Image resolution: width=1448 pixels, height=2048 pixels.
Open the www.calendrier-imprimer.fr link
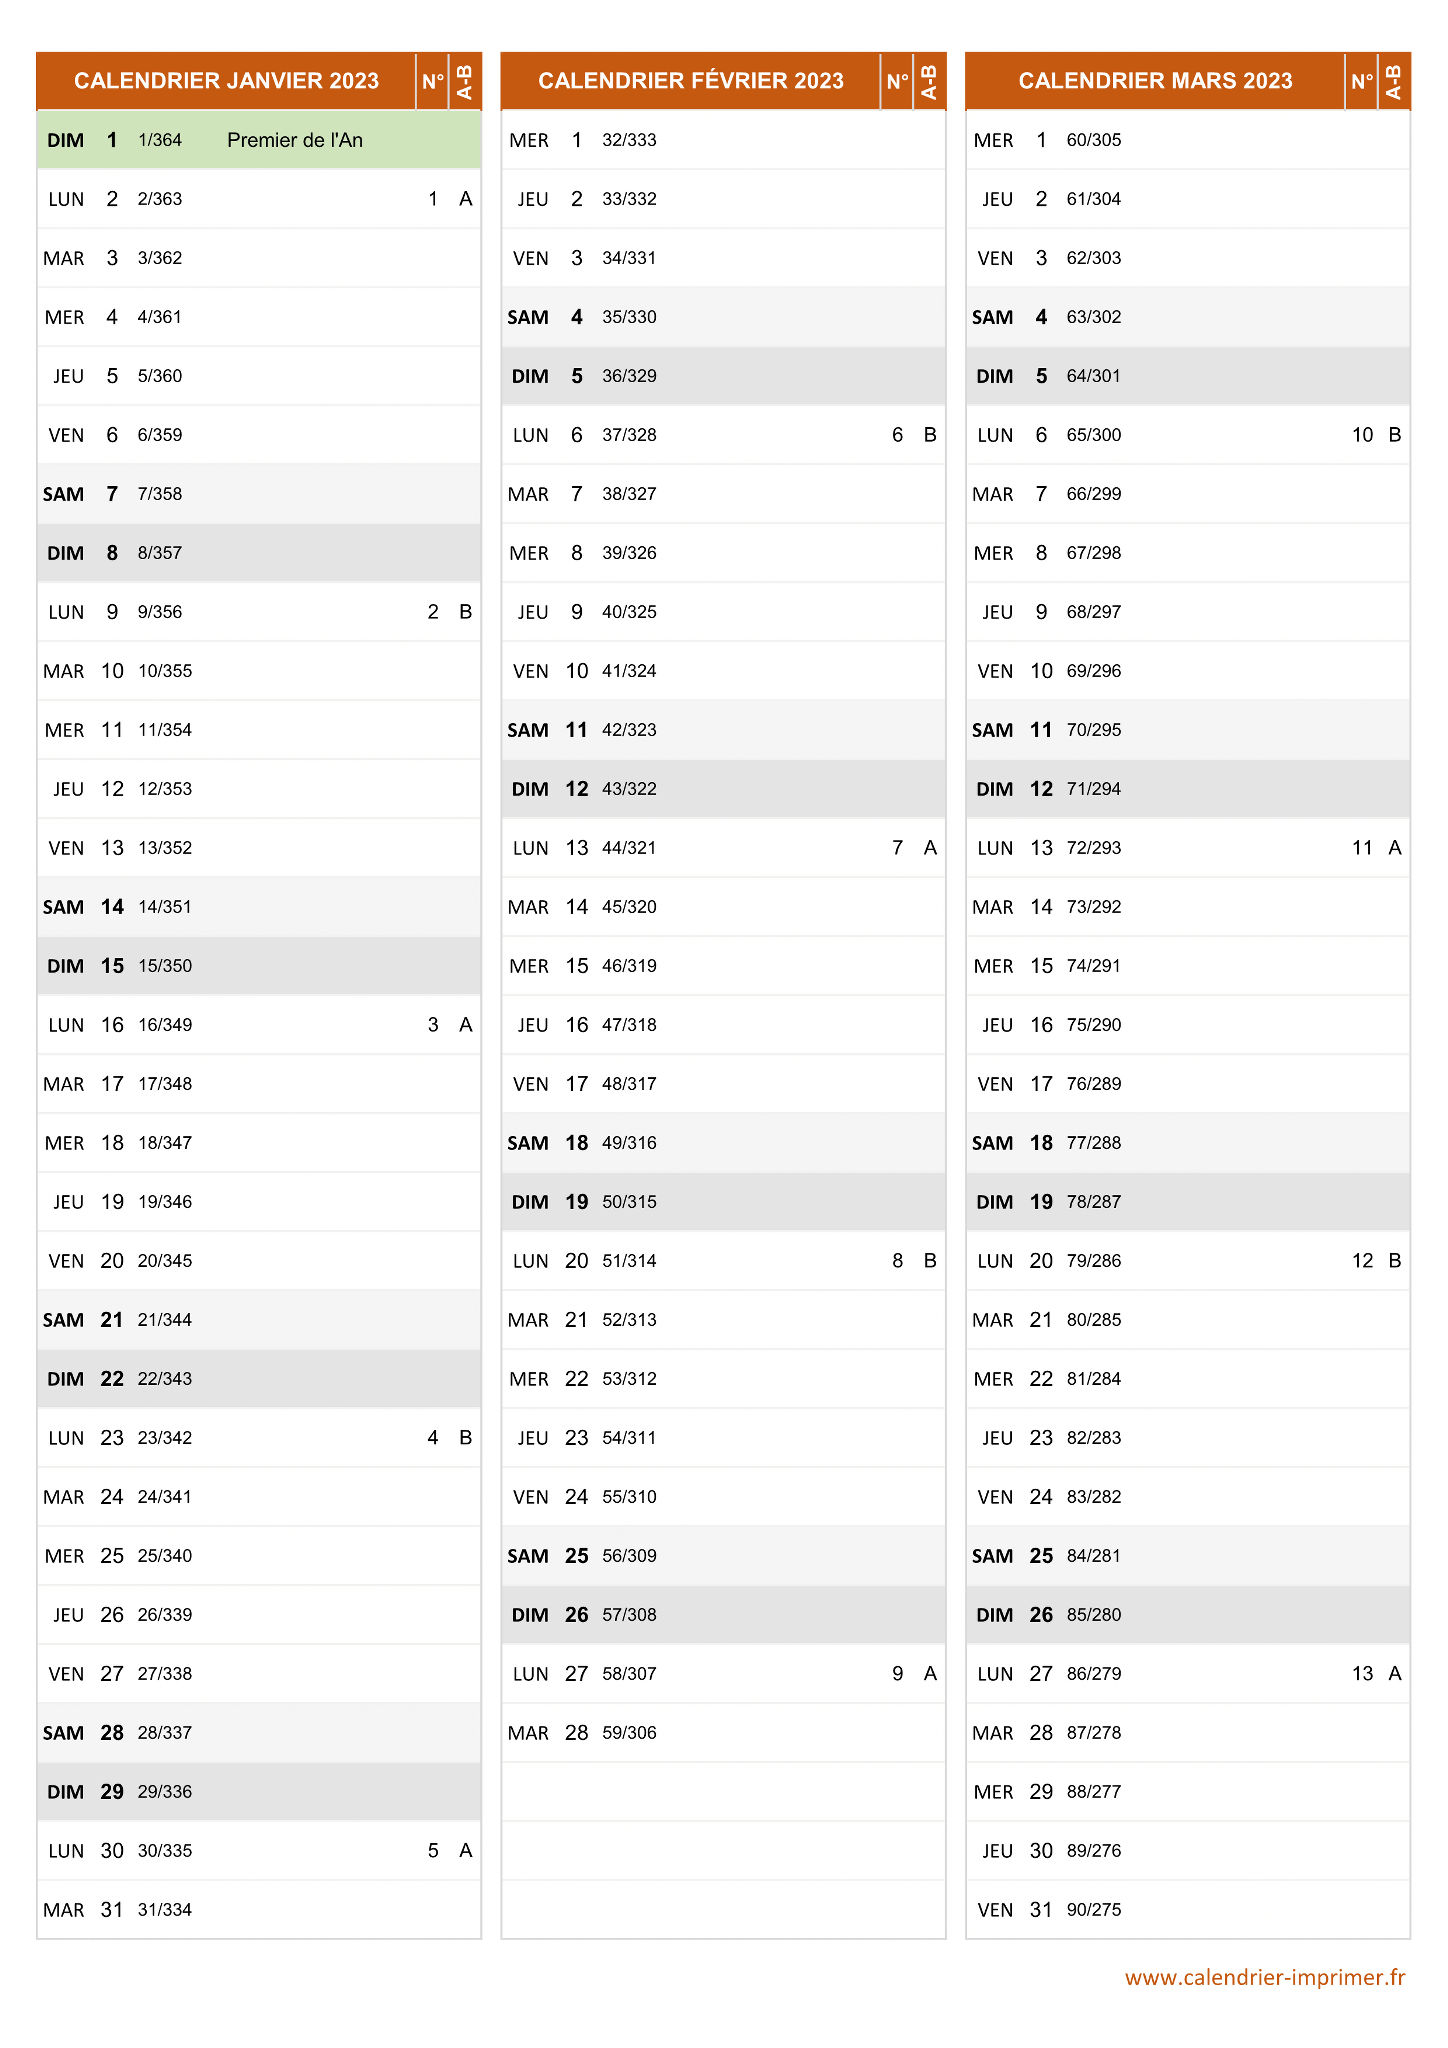(x=1265, y=1977)
